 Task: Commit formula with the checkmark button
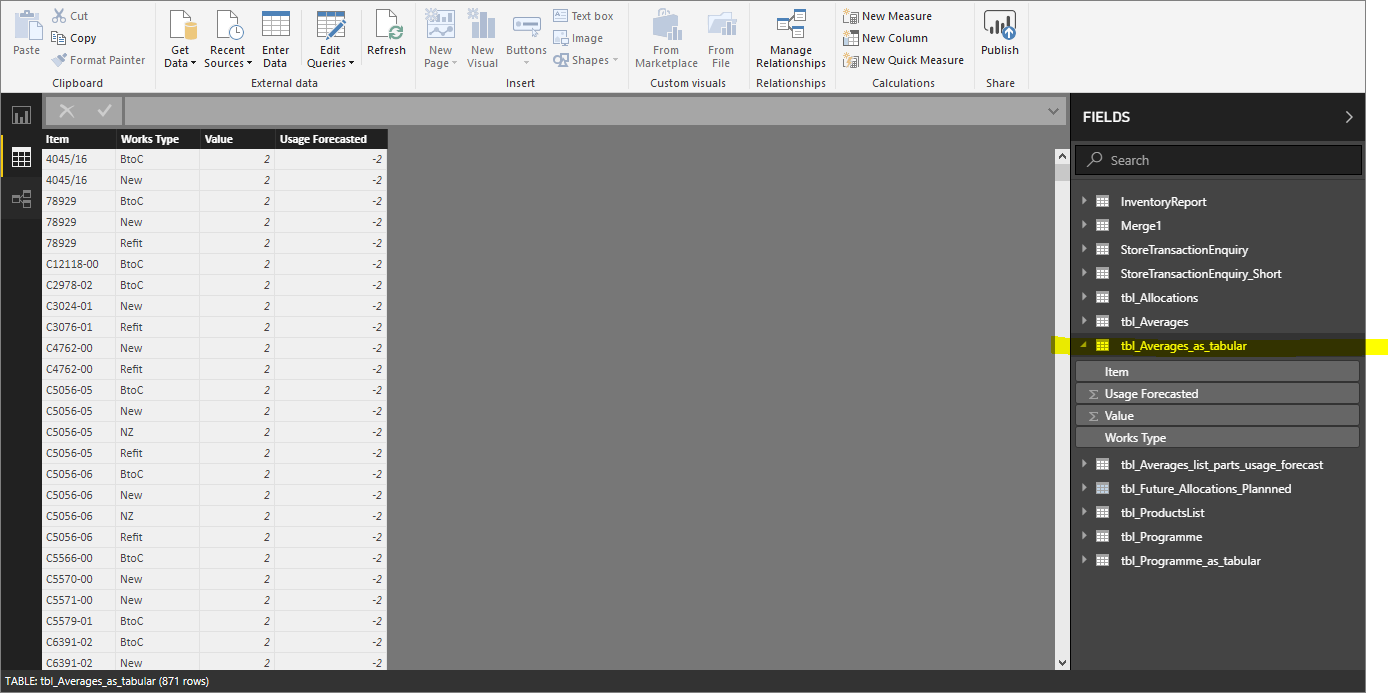click(104, 111)
